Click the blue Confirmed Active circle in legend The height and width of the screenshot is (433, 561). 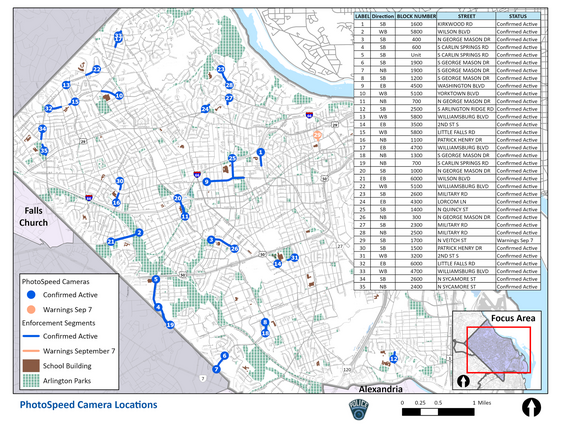(31, 295)
